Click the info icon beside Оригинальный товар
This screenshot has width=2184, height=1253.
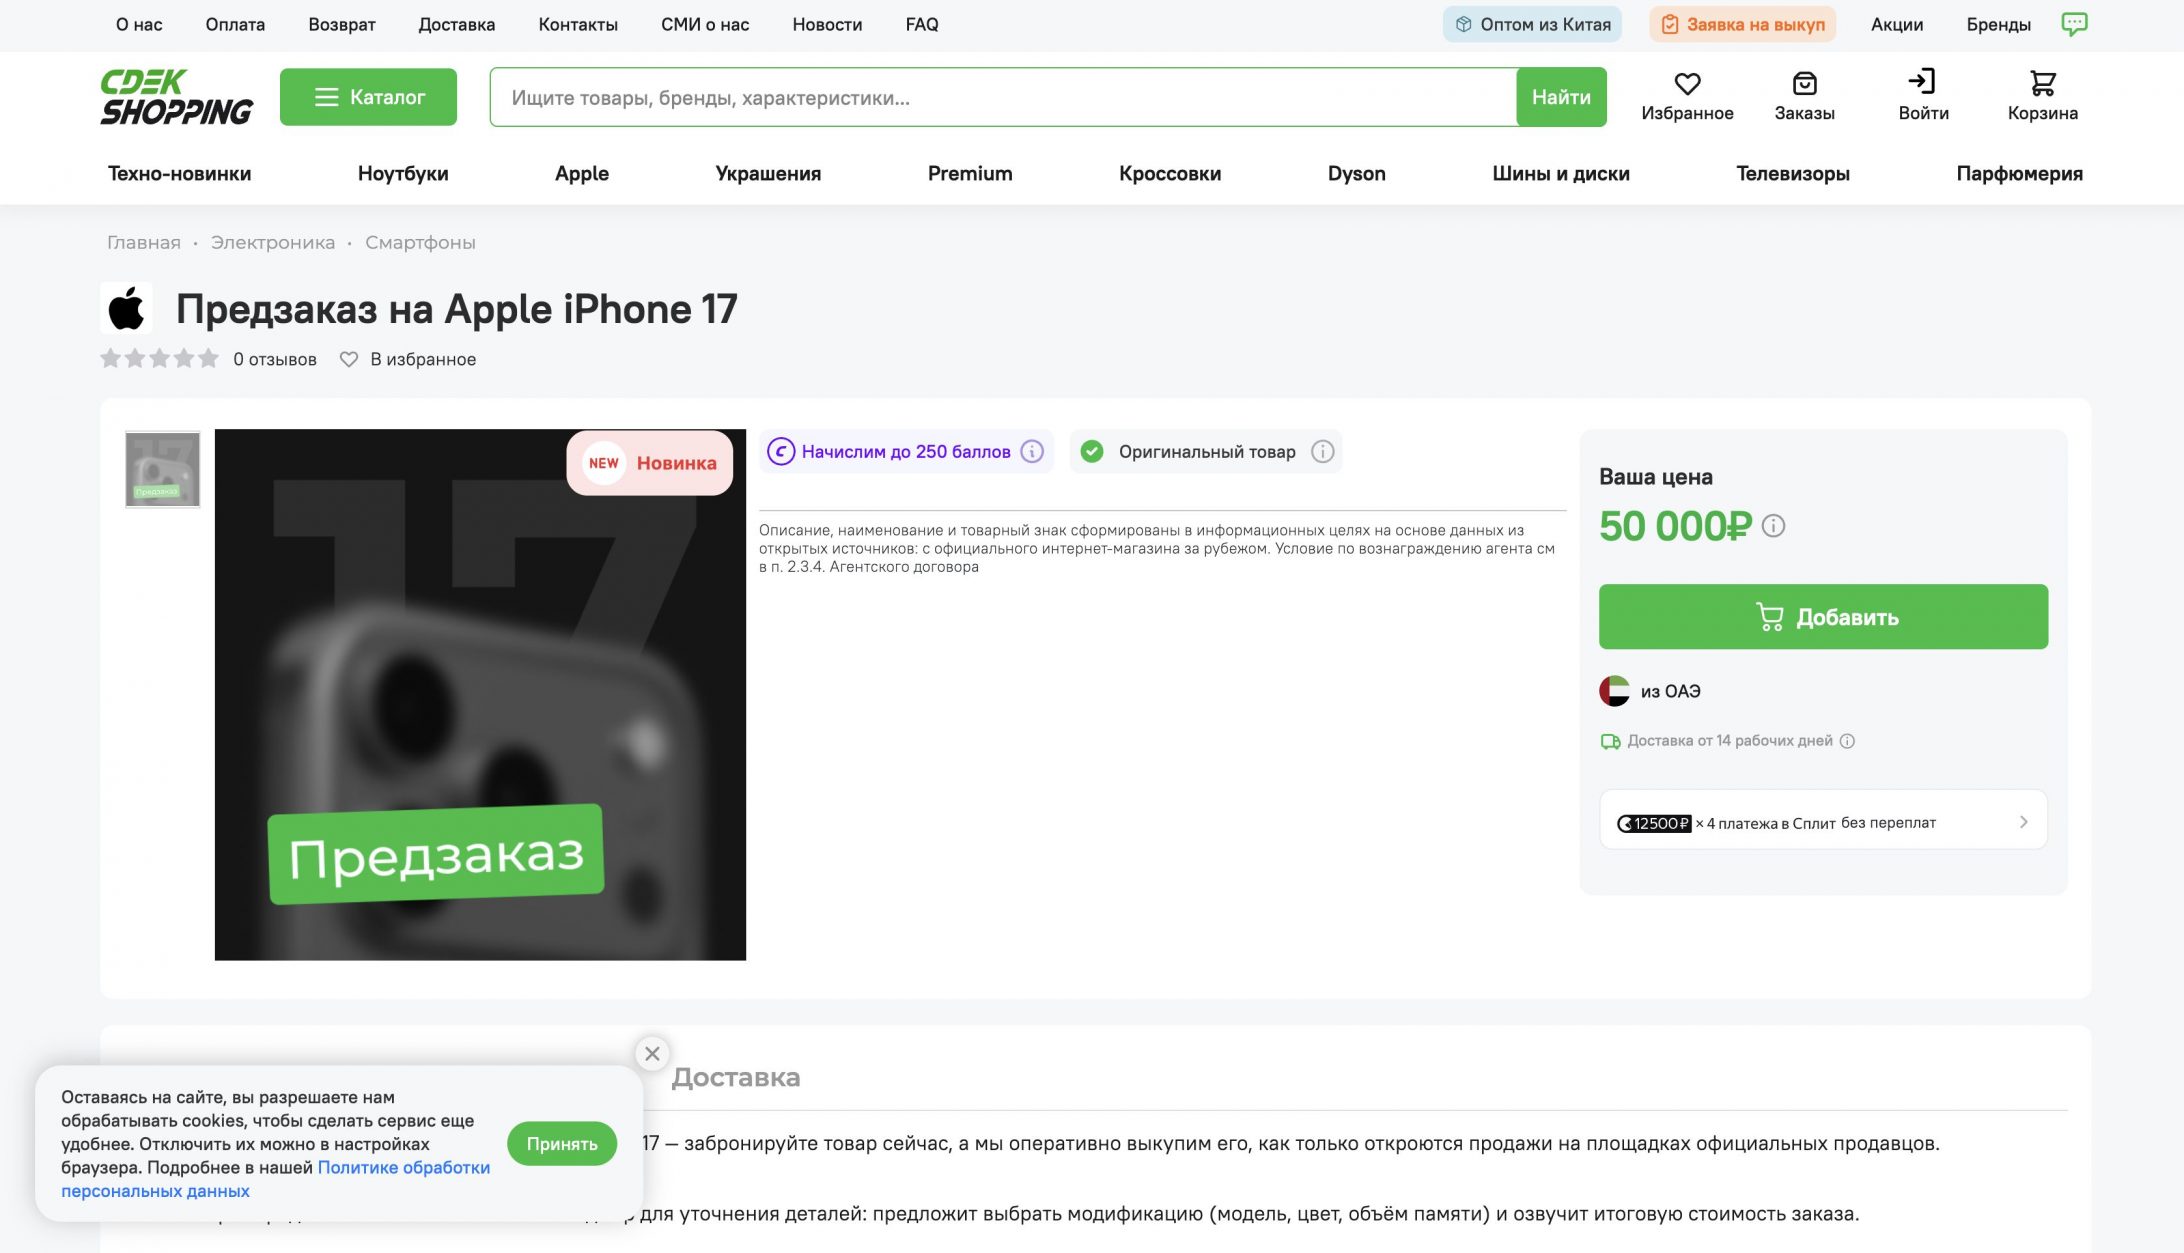[1322, 452]
